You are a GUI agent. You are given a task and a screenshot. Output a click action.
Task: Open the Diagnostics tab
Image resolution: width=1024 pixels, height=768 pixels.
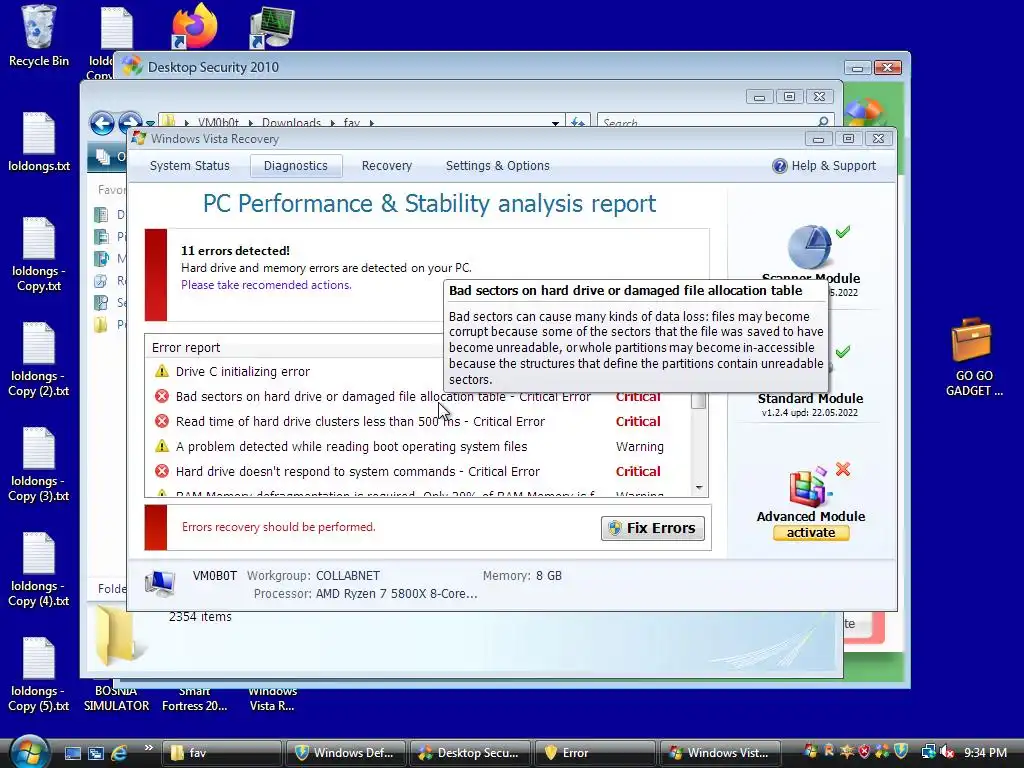pyautogui.click(x=296, y=166)
